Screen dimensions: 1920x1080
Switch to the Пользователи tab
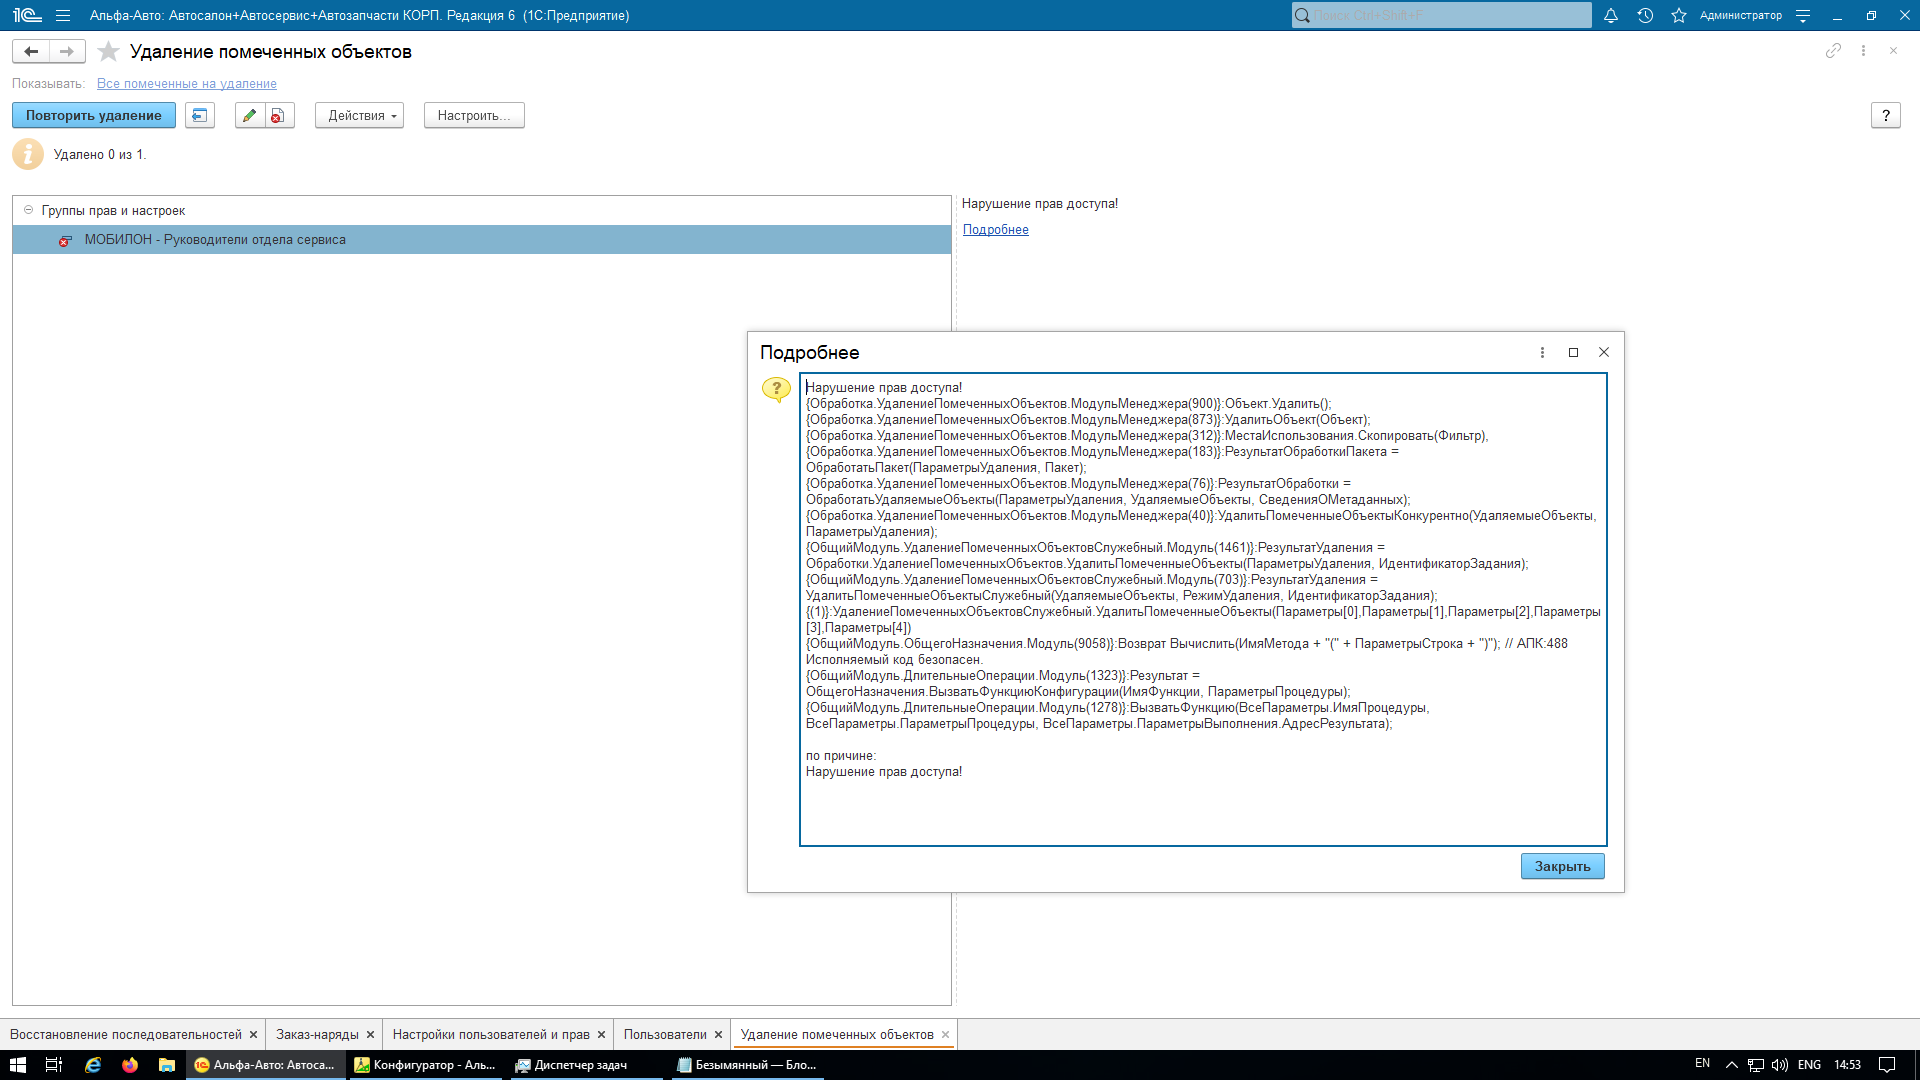point(665,1035)
